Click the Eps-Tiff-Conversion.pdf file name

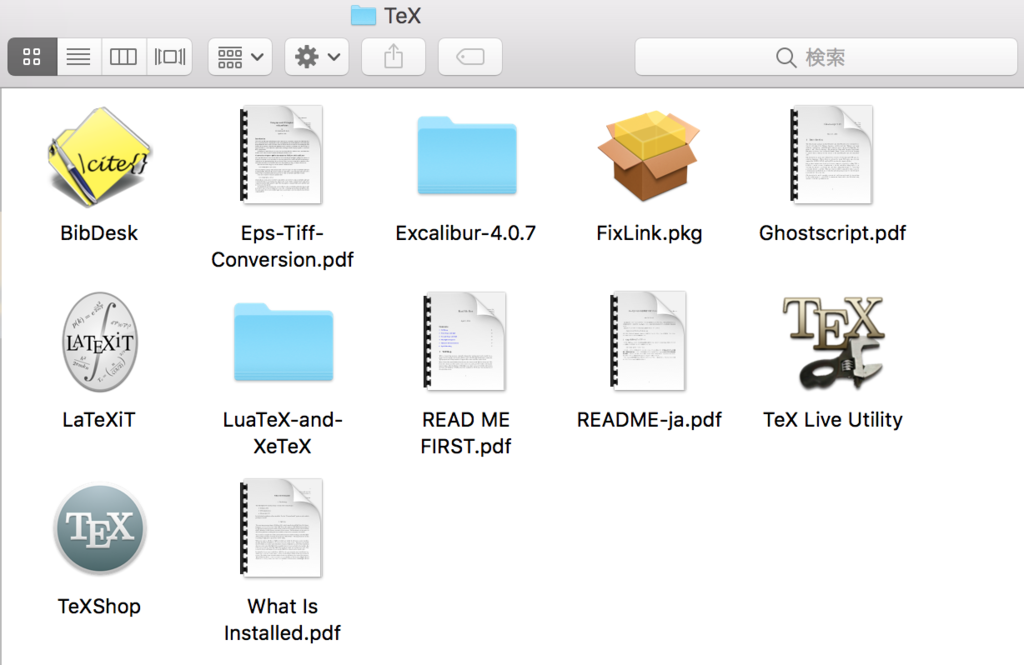click(x=282, y=246)
